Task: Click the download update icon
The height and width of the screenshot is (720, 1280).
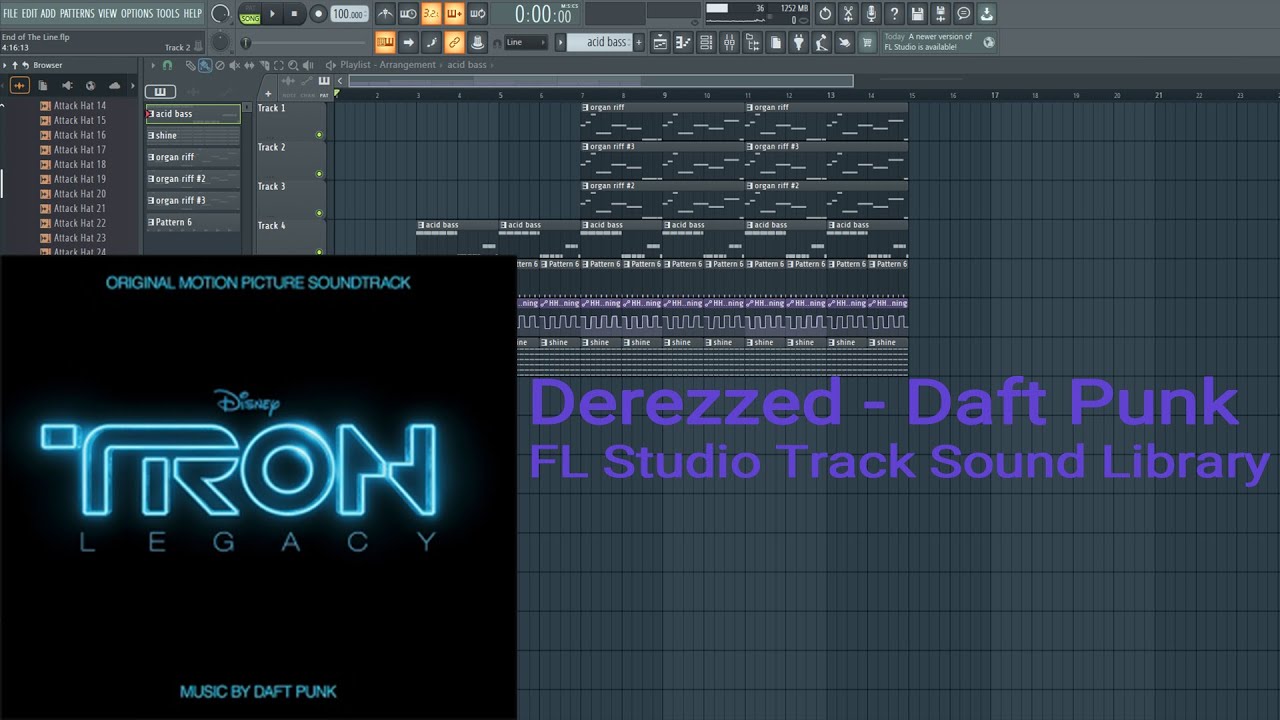Action: (986, 14)
